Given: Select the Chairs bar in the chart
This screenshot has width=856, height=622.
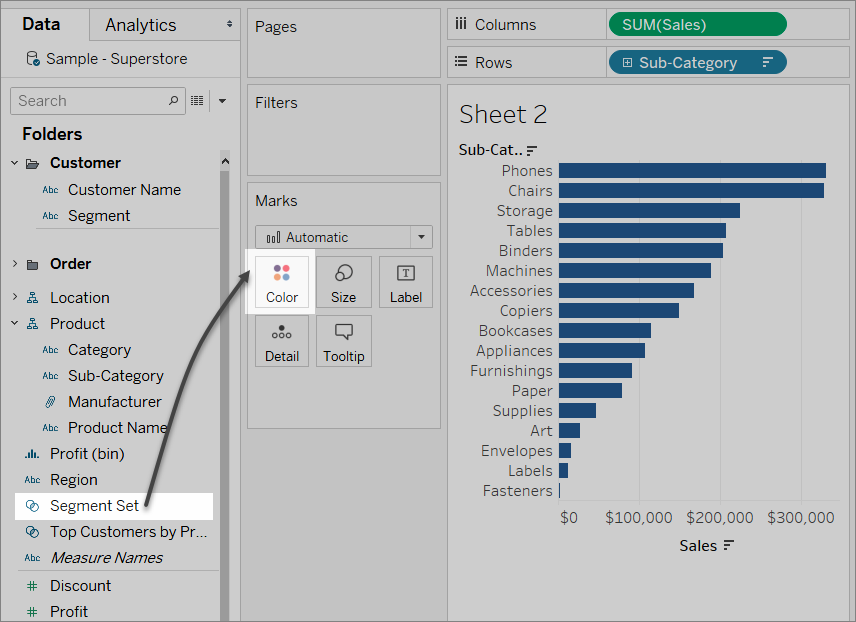Looking at the screenshot, I should coord(691,191).
